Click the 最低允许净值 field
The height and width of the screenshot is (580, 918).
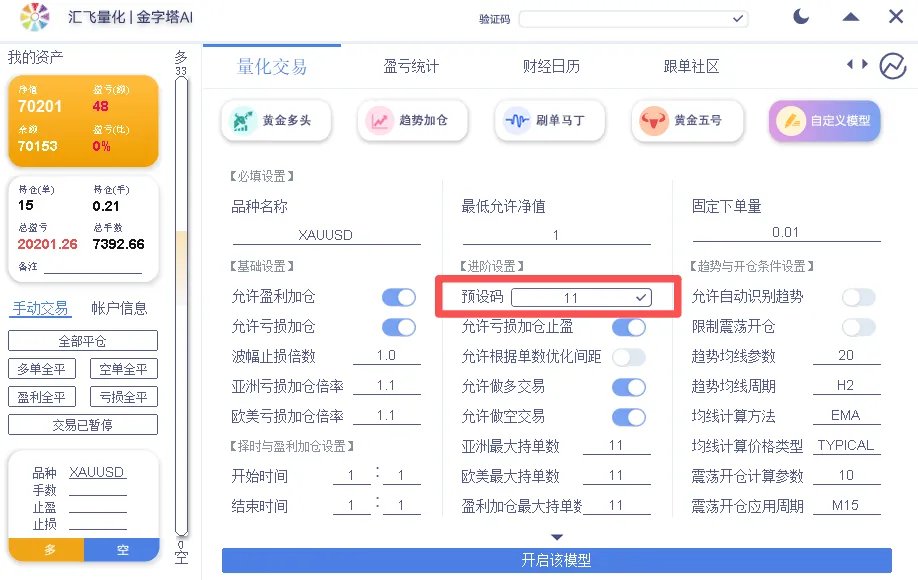556,235
